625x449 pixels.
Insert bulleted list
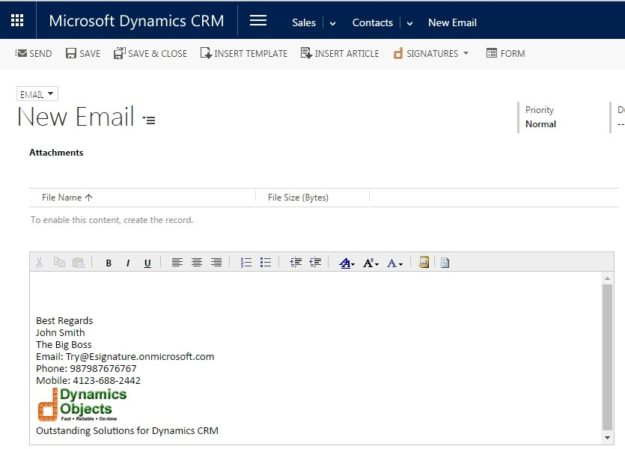pos(265,262)
